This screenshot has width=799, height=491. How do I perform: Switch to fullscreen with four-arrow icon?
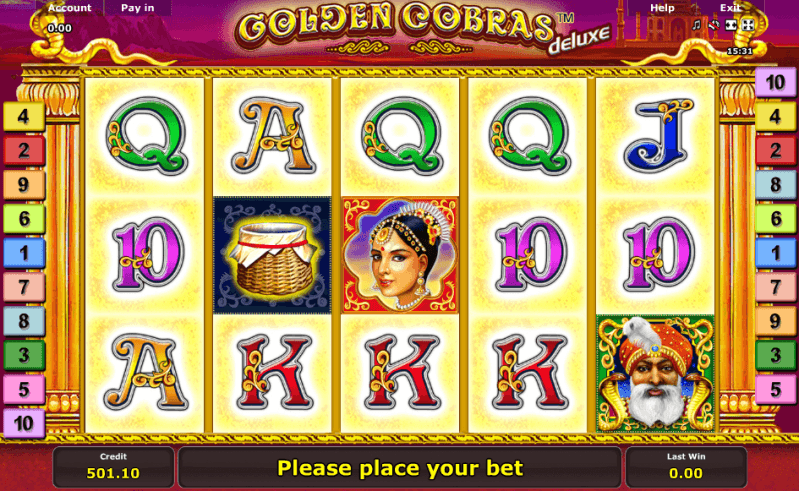click(x=748, y=25)
